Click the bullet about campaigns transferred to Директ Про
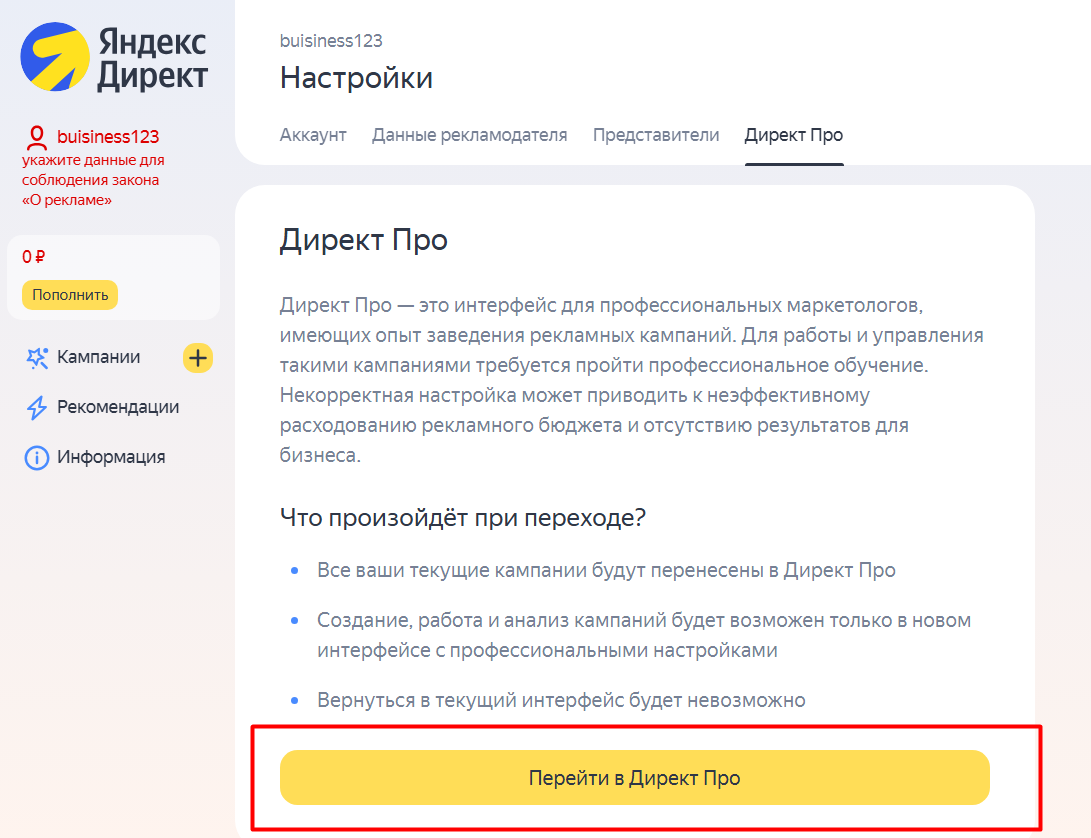 (x=606, y=570)
